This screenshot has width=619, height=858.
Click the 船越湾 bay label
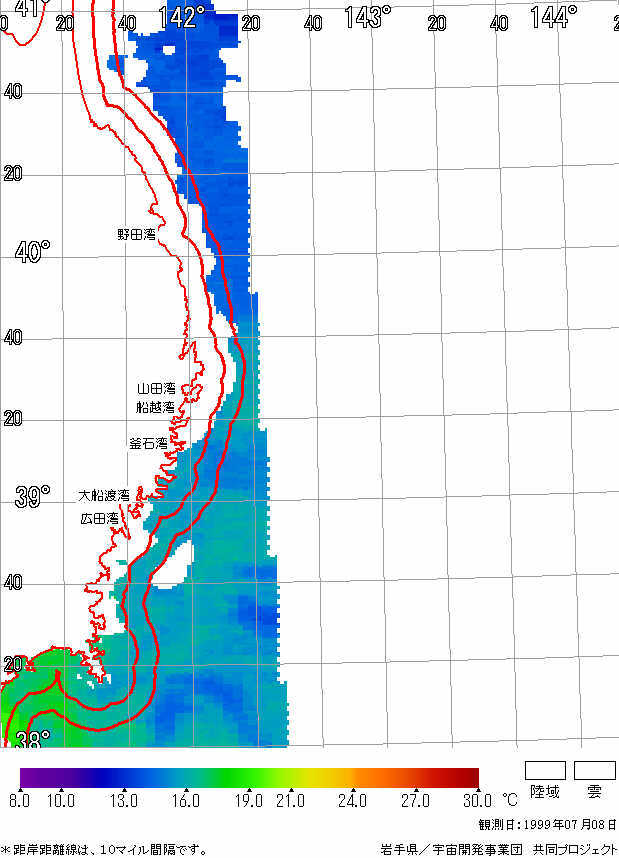pos(155,407)
